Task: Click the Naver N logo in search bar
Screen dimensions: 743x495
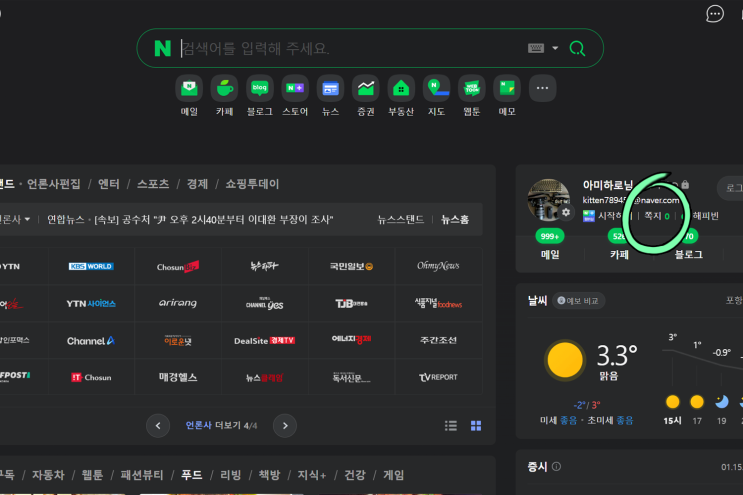Action: pos(163,48)
